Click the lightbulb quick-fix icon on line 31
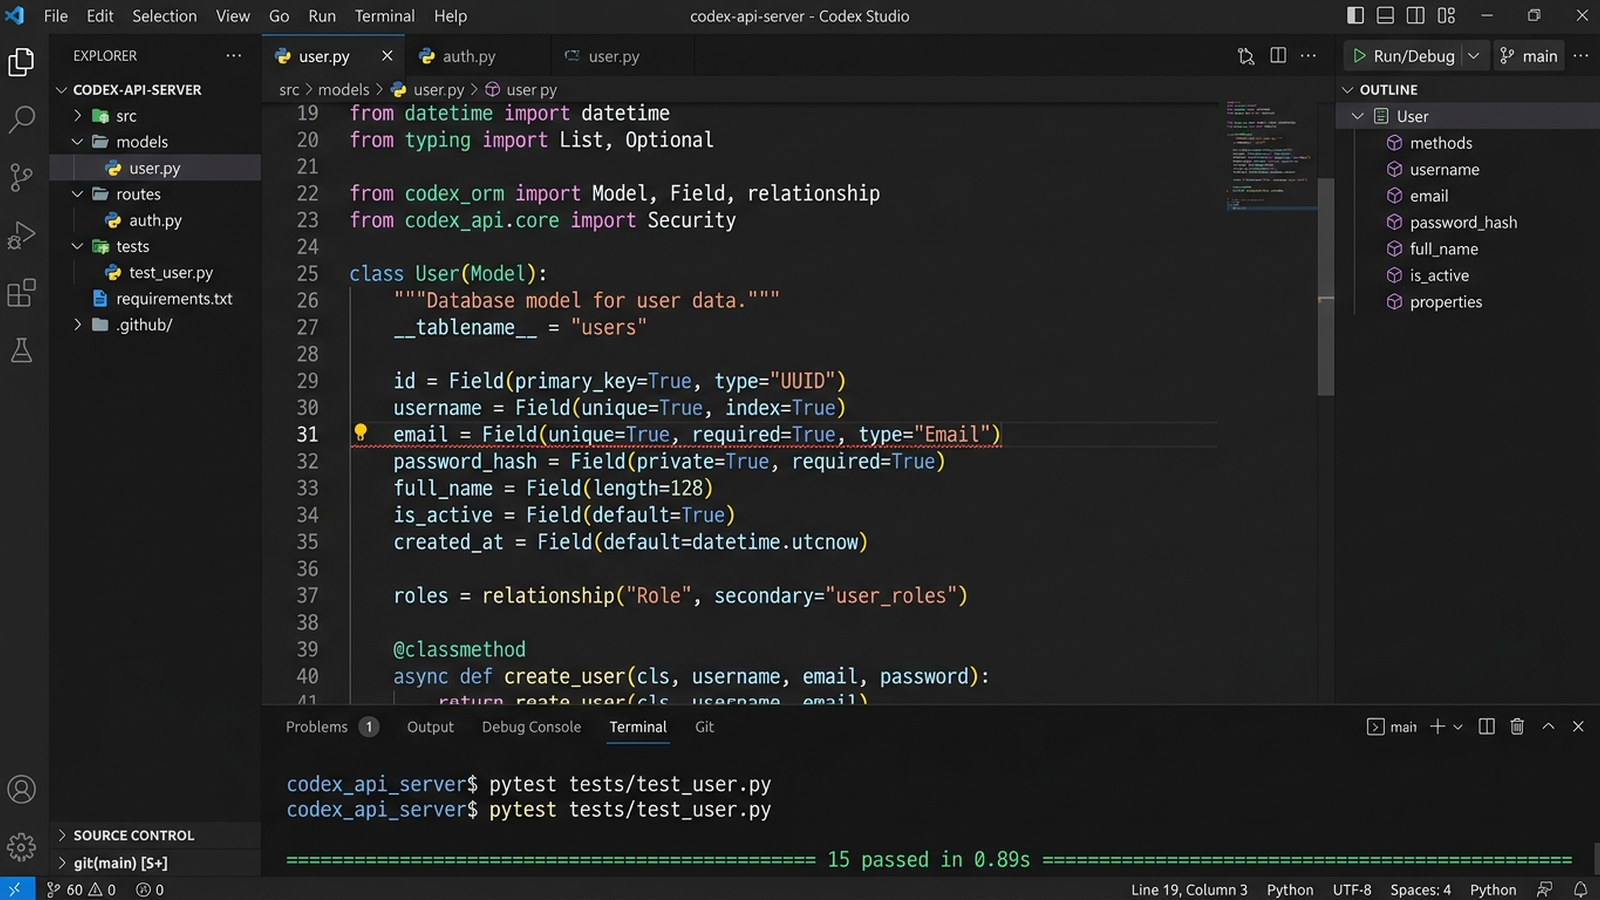Viewport: 1600px width, 900px height. 360,433
